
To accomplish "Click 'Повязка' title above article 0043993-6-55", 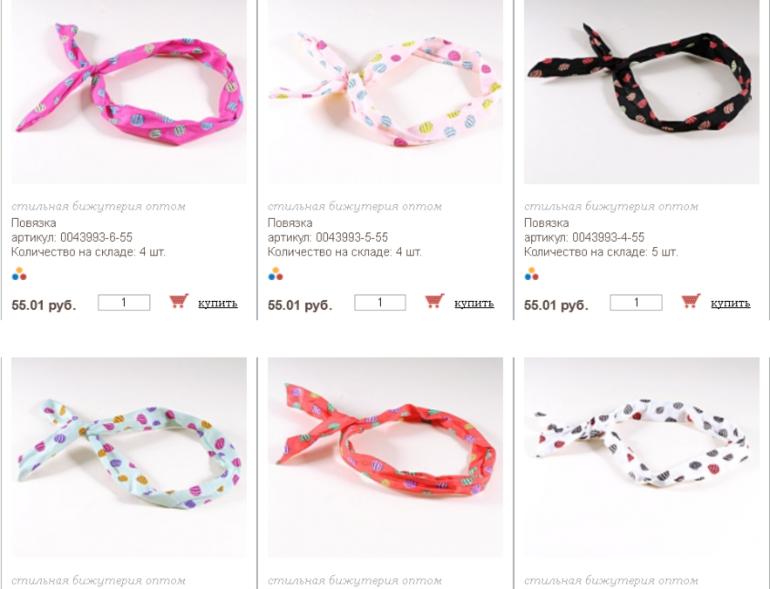I will click(34, 223).
